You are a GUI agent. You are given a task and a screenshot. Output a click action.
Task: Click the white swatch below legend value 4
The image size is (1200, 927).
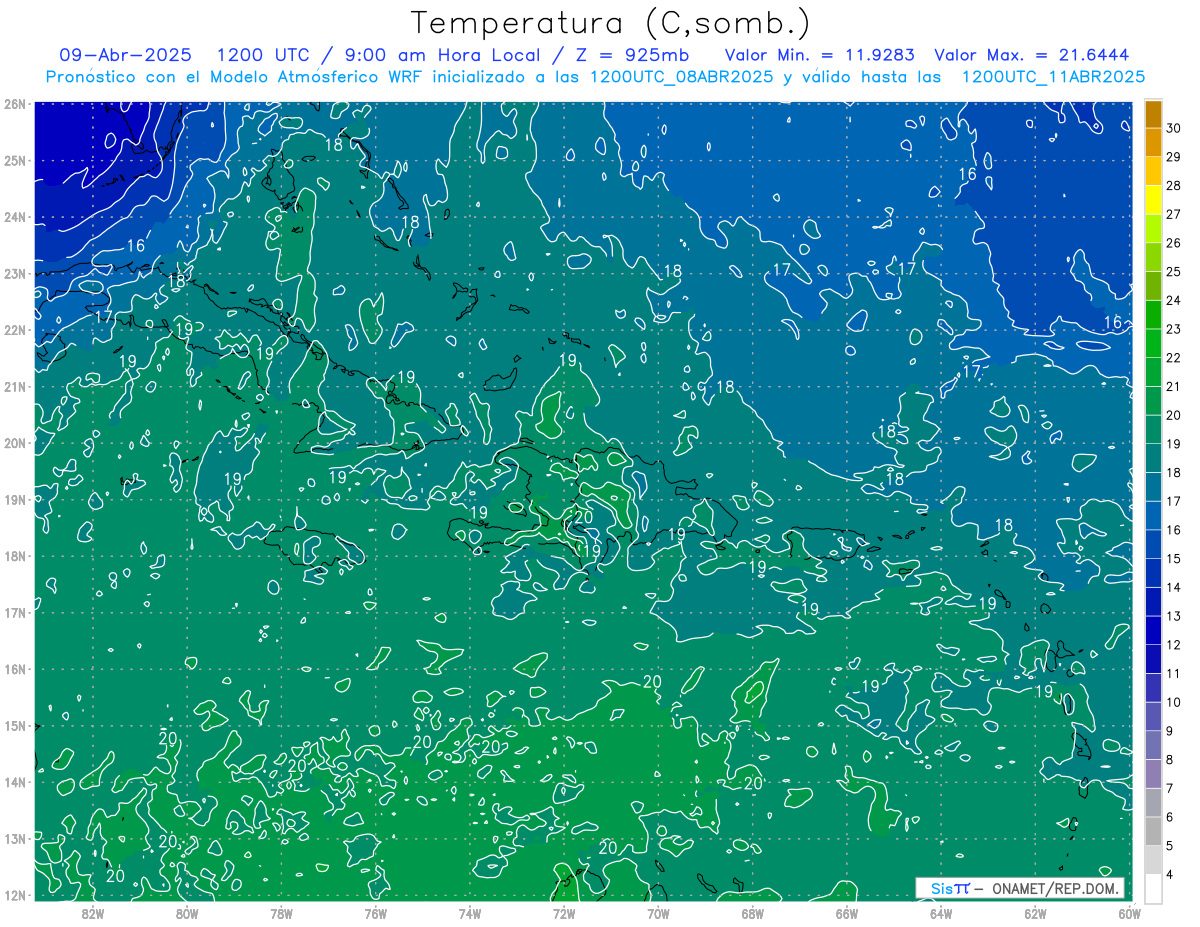click(x=1153, y=888)
